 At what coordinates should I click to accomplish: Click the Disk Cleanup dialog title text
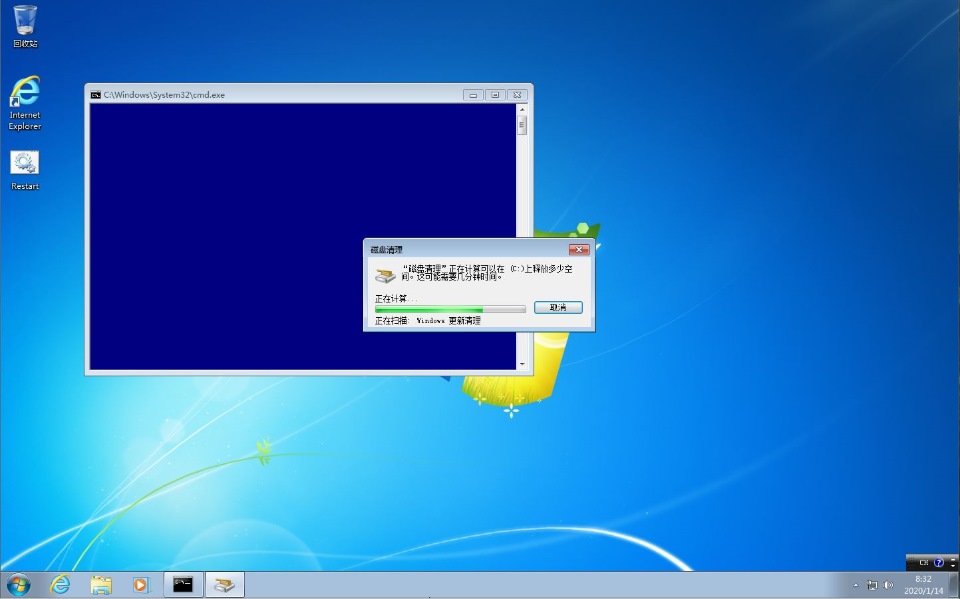tap(387, 250)
